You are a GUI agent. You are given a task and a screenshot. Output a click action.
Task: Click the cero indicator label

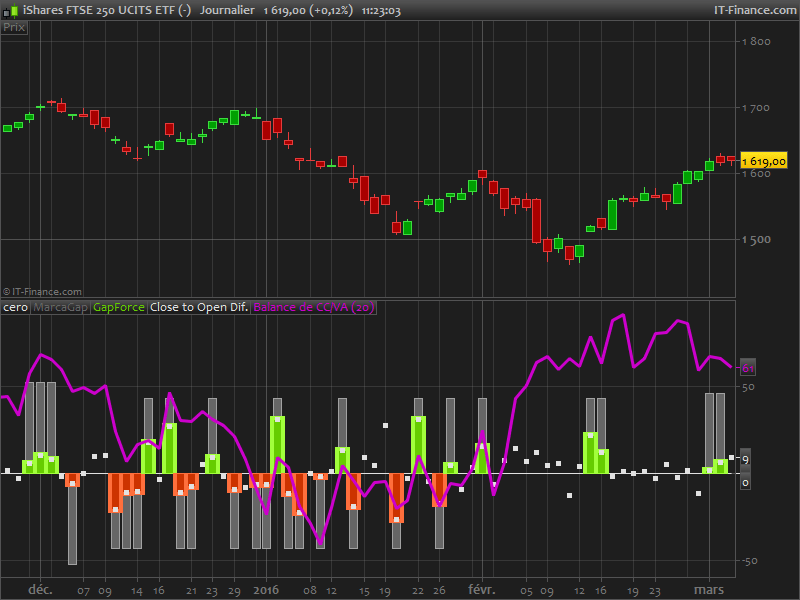click(15, 307)
